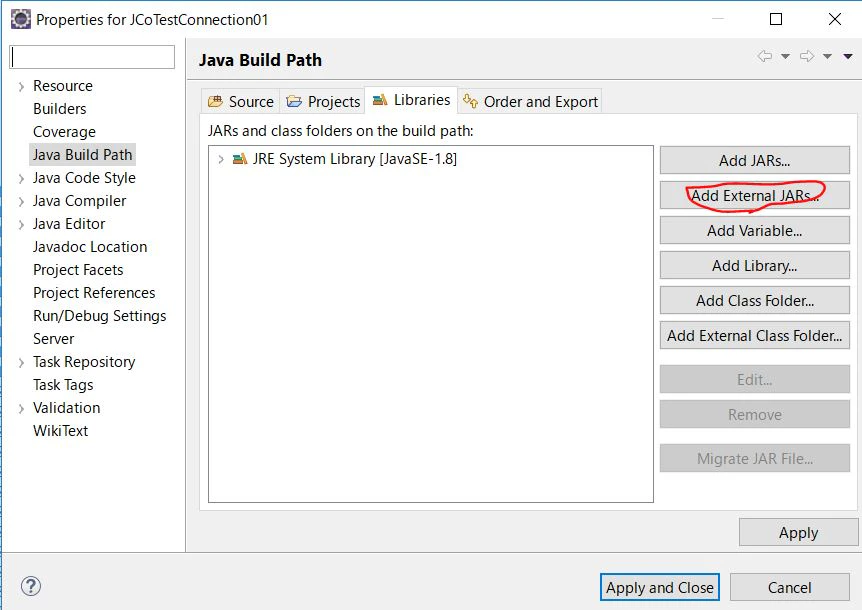Open the back history dropdown arrow
The width and height of the screenshot is (862, 610).
(786, 56)
